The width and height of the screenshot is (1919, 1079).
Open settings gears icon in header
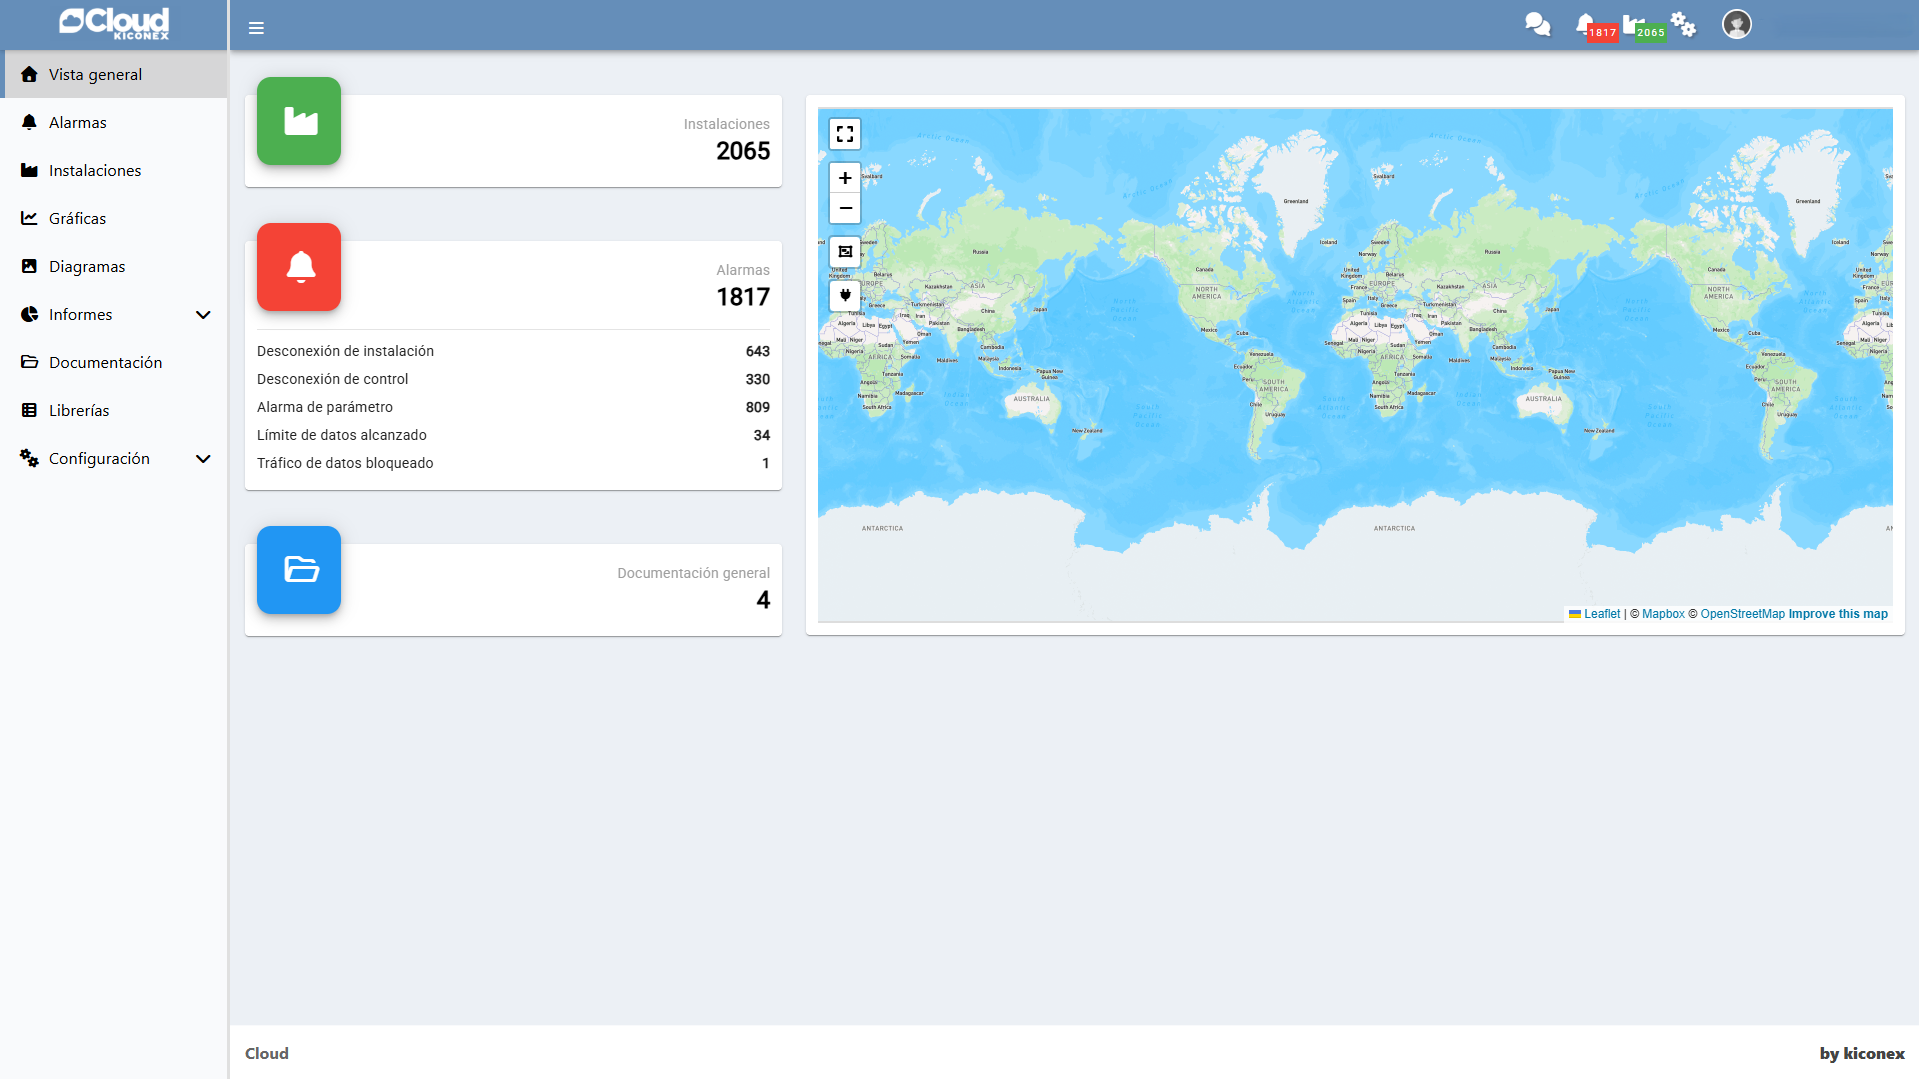pos(1683,24)
